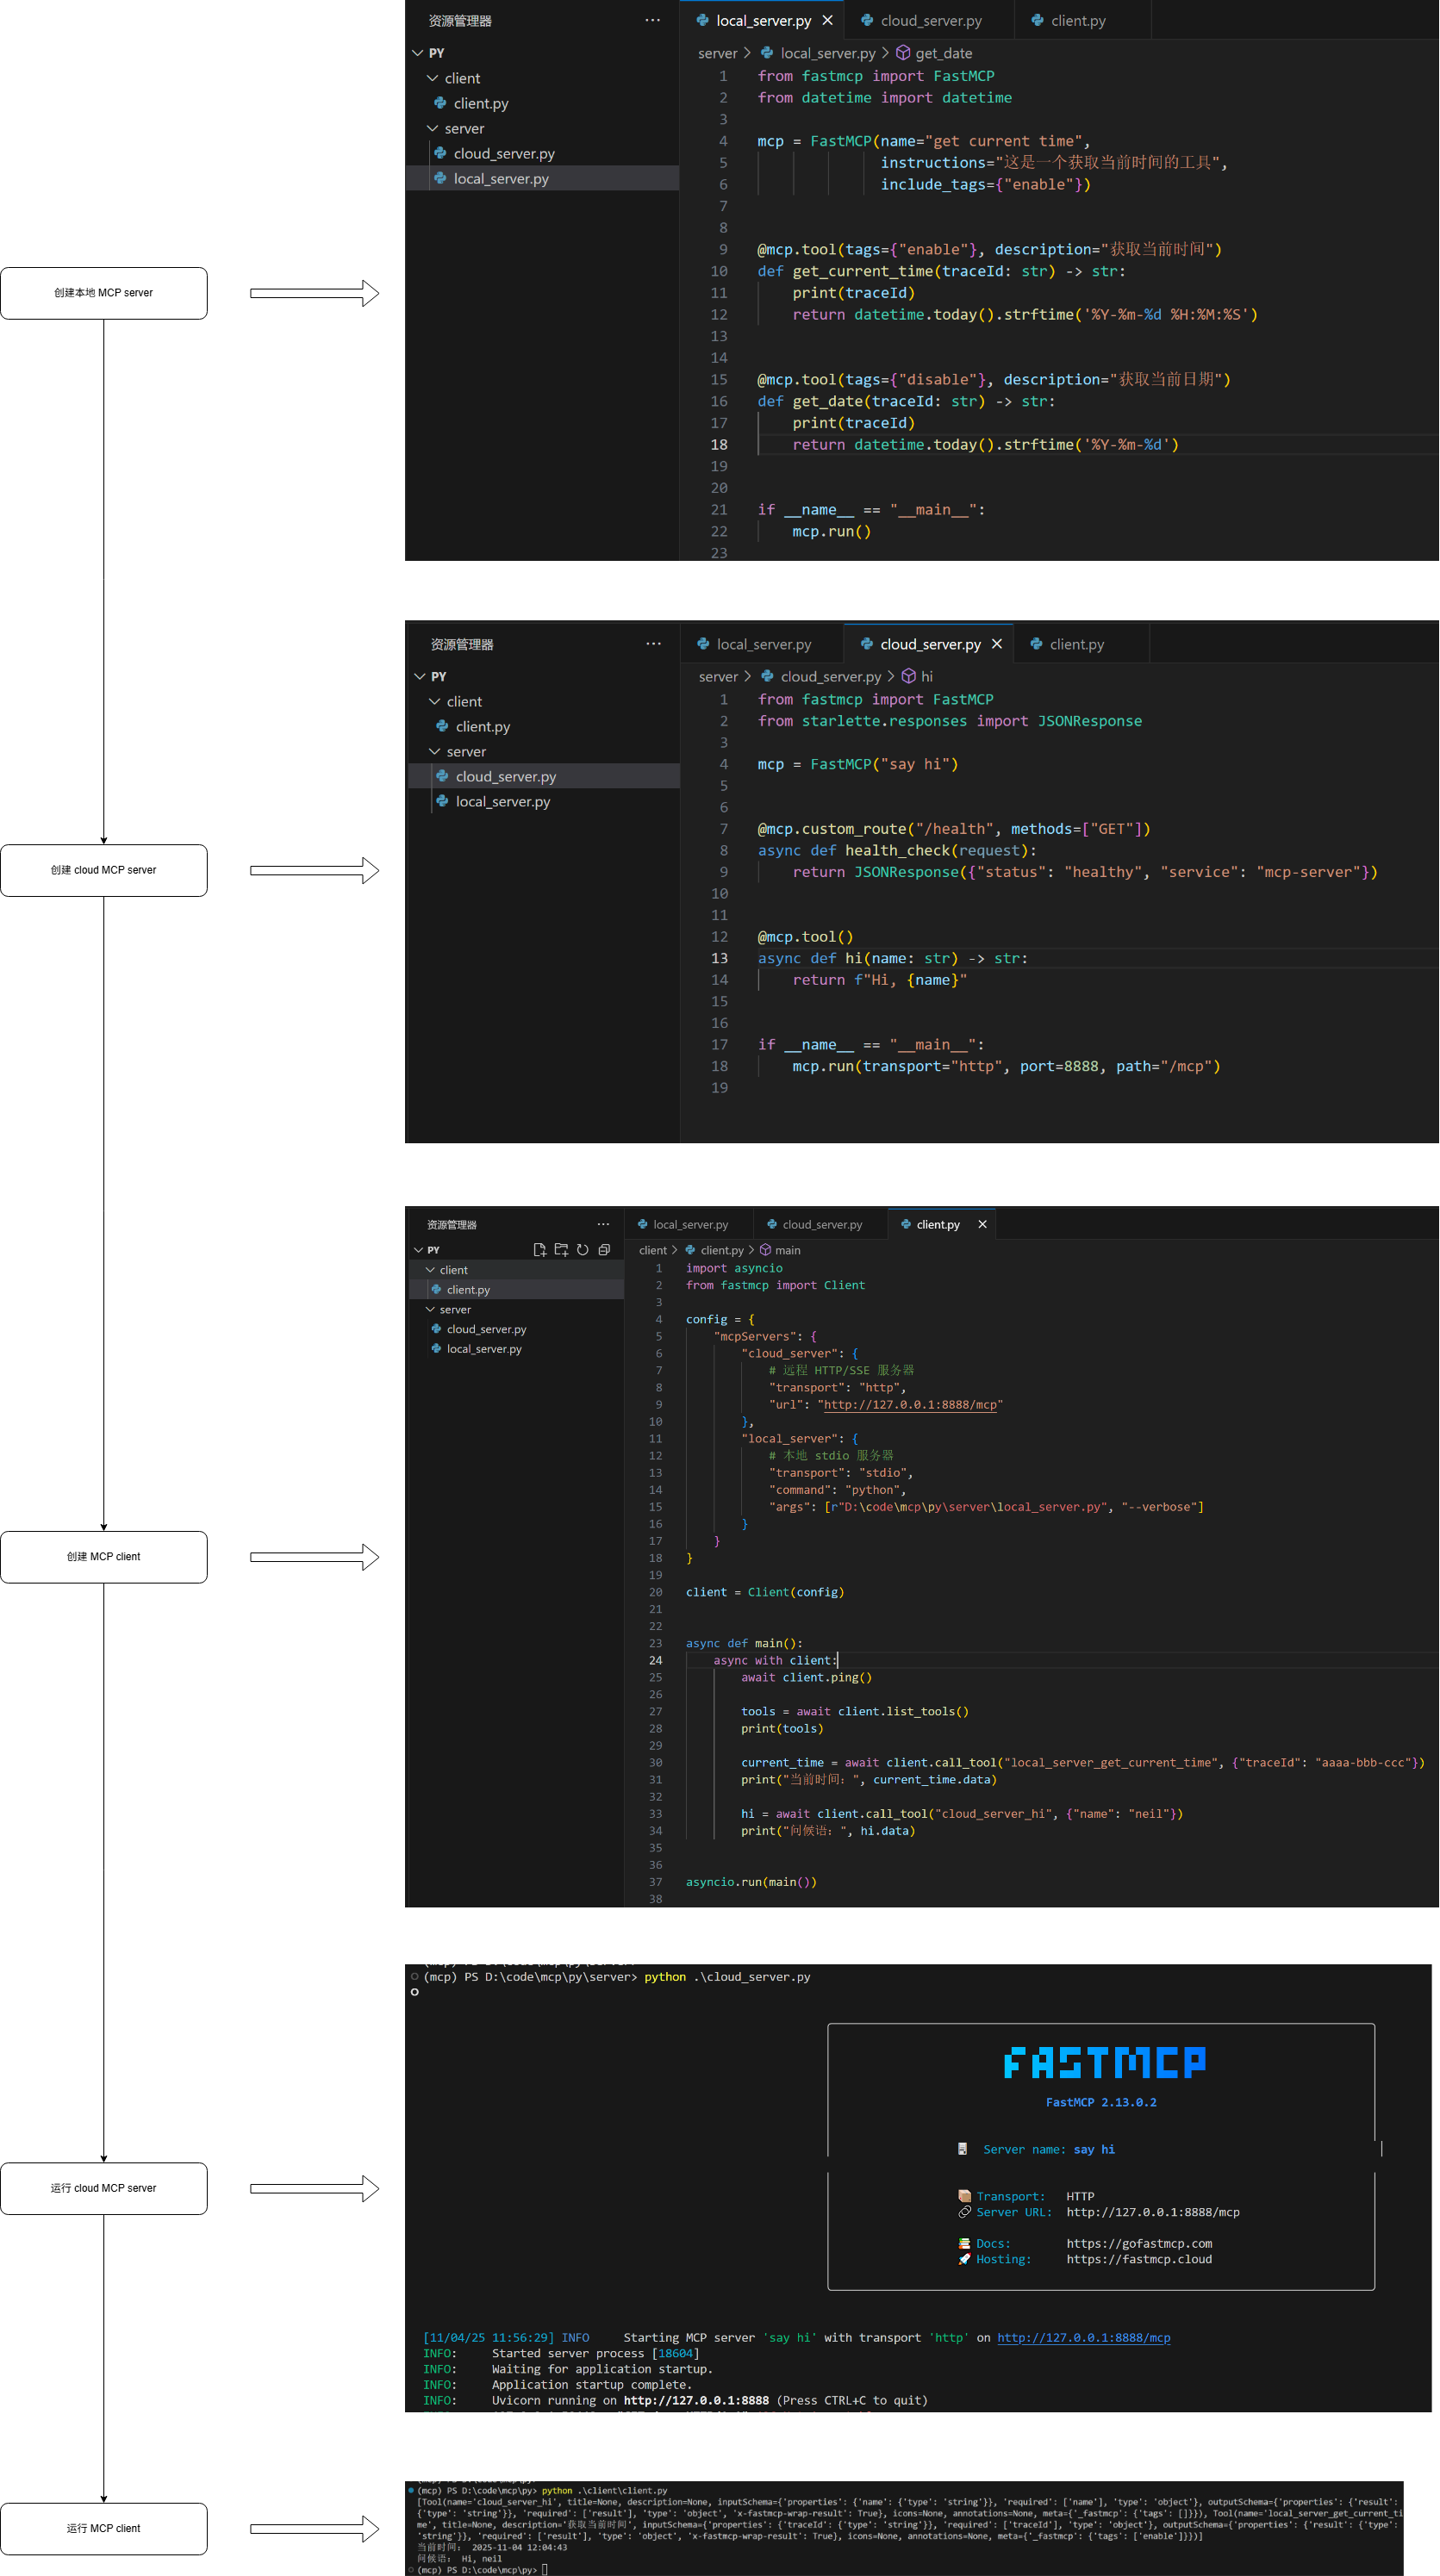Click the '创建本地 MCP server' flowchart box
The height and width of the screenshot is (2576, 1440).
(x=104, y=293)
